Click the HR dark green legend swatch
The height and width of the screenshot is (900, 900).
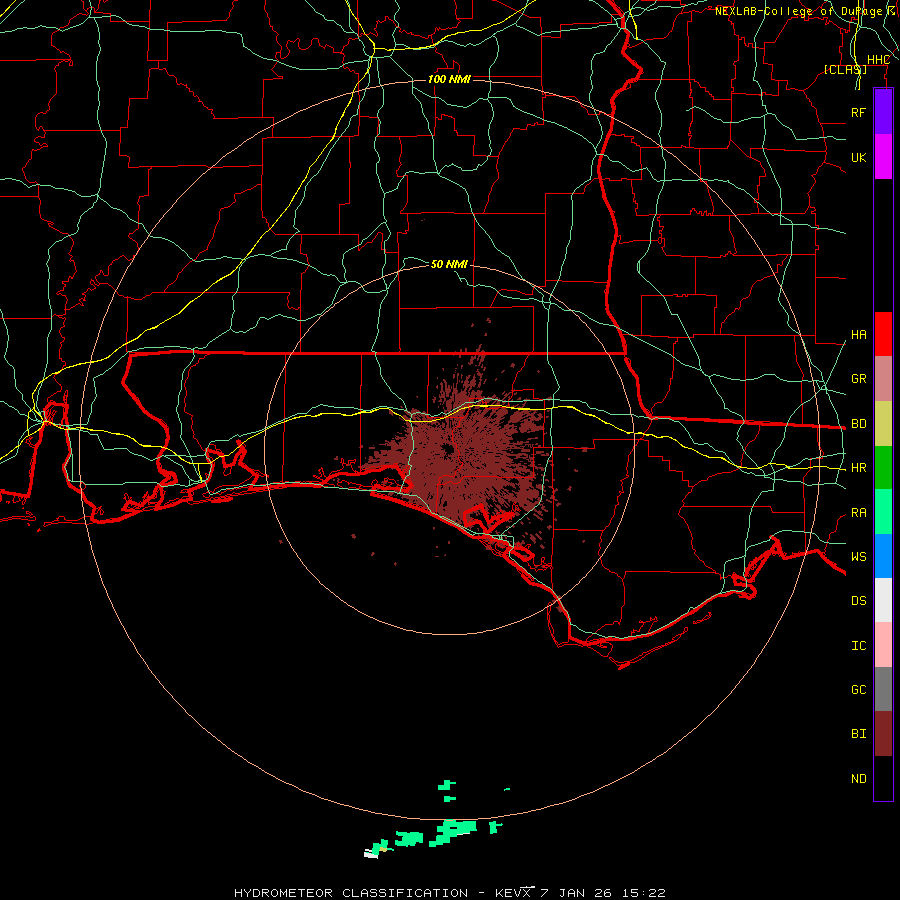pos(883,468)
